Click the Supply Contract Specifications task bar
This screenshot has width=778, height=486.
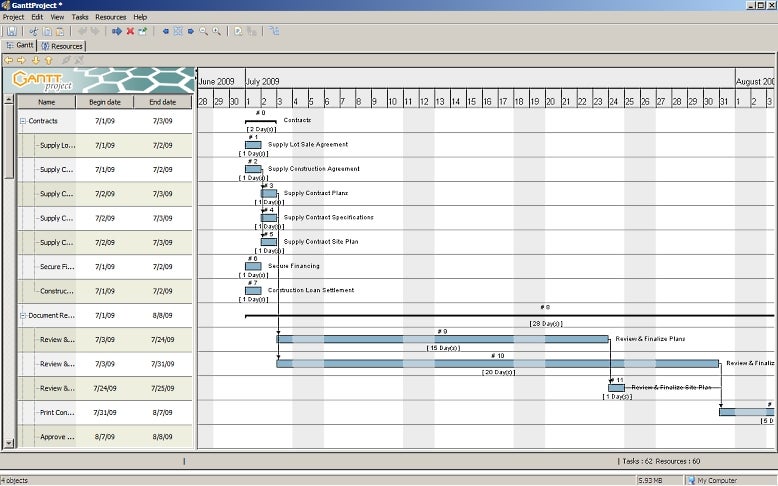tap(269, 218)
